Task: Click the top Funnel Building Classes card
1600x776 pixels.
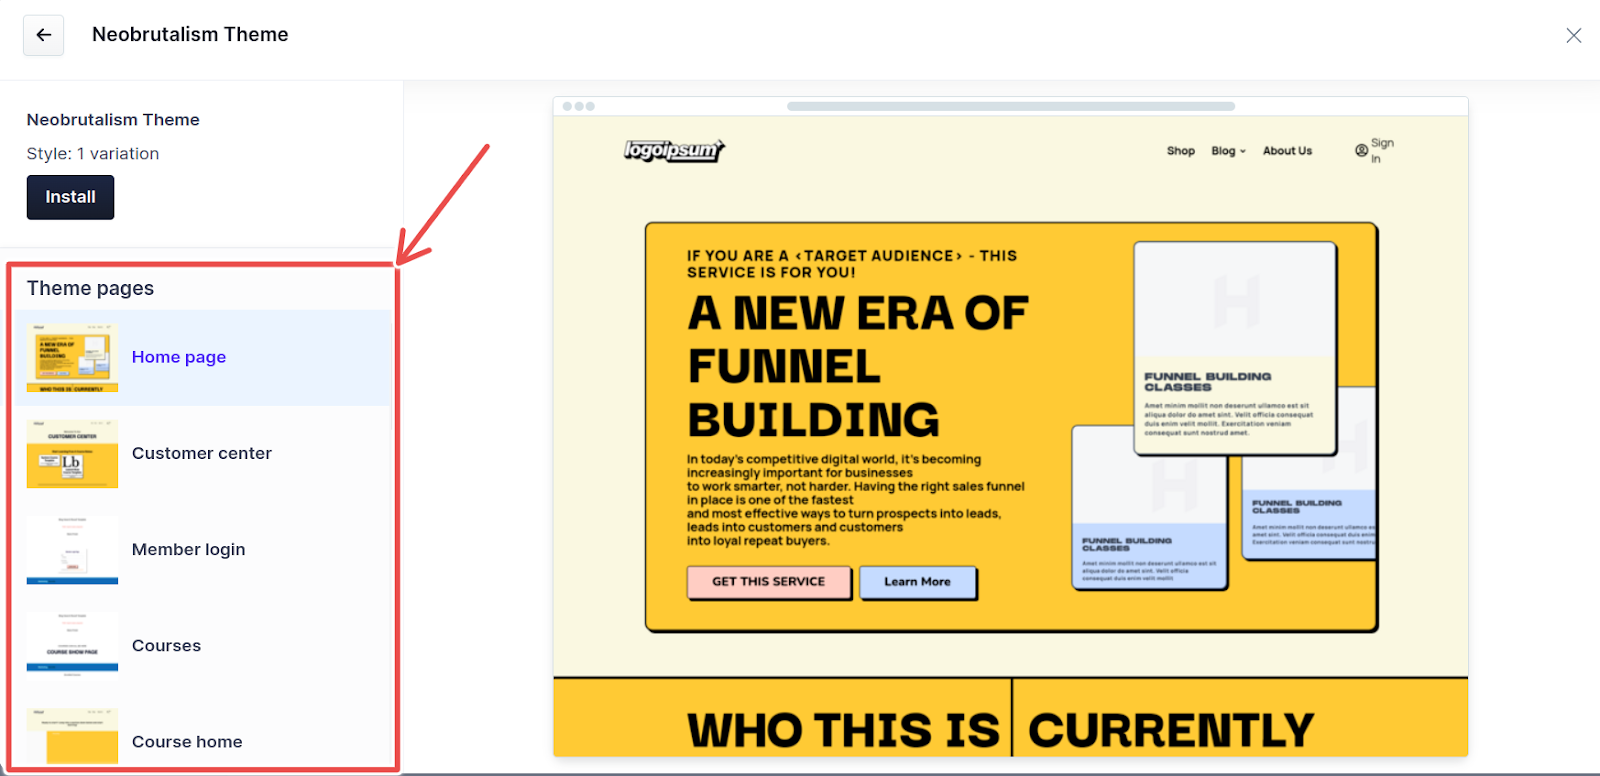Action: (x=1235, y=348)
